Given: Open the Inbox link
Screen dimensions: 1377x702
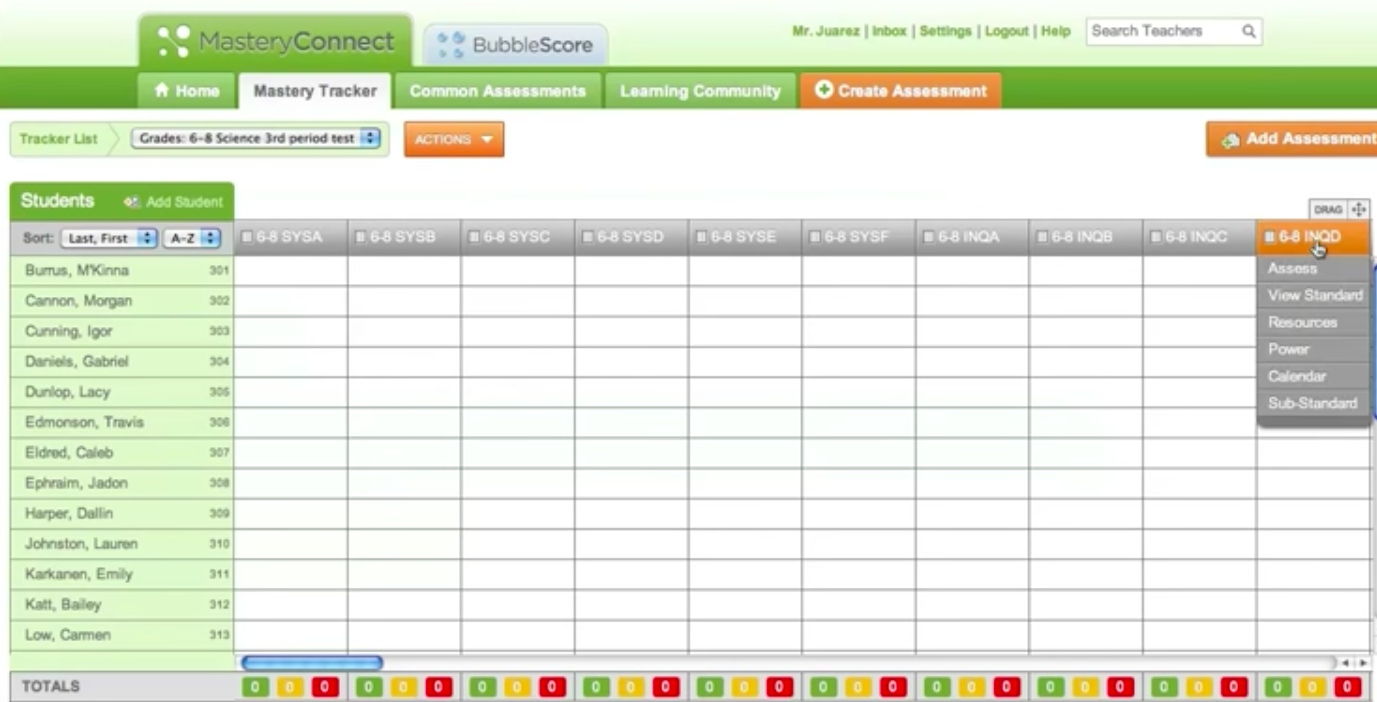Looking at the screenshot, I should coord(889,31).
